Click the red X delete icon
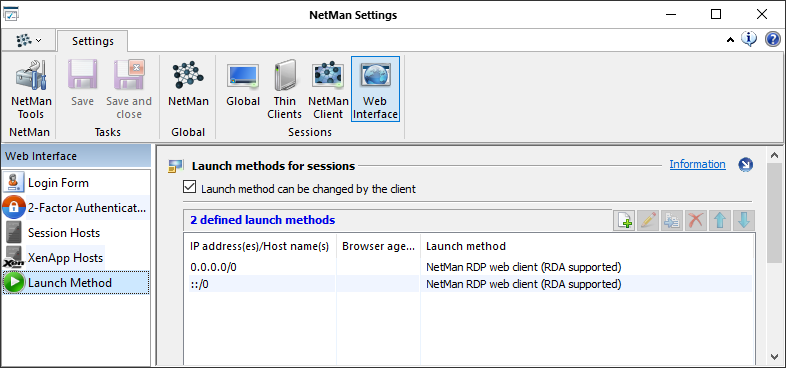The height and width of the screenshot is (368, 786). coord(696,220)
